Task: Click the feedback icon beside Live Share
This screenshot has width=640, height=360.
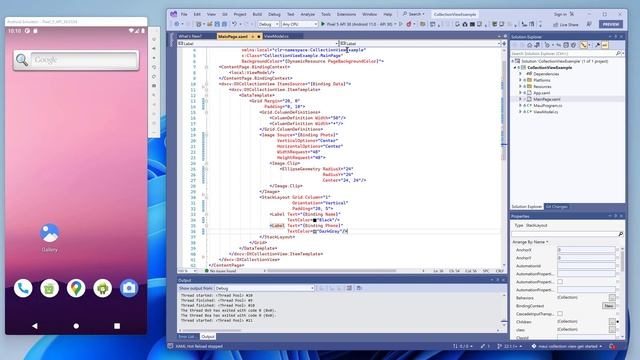Action: 589,24
